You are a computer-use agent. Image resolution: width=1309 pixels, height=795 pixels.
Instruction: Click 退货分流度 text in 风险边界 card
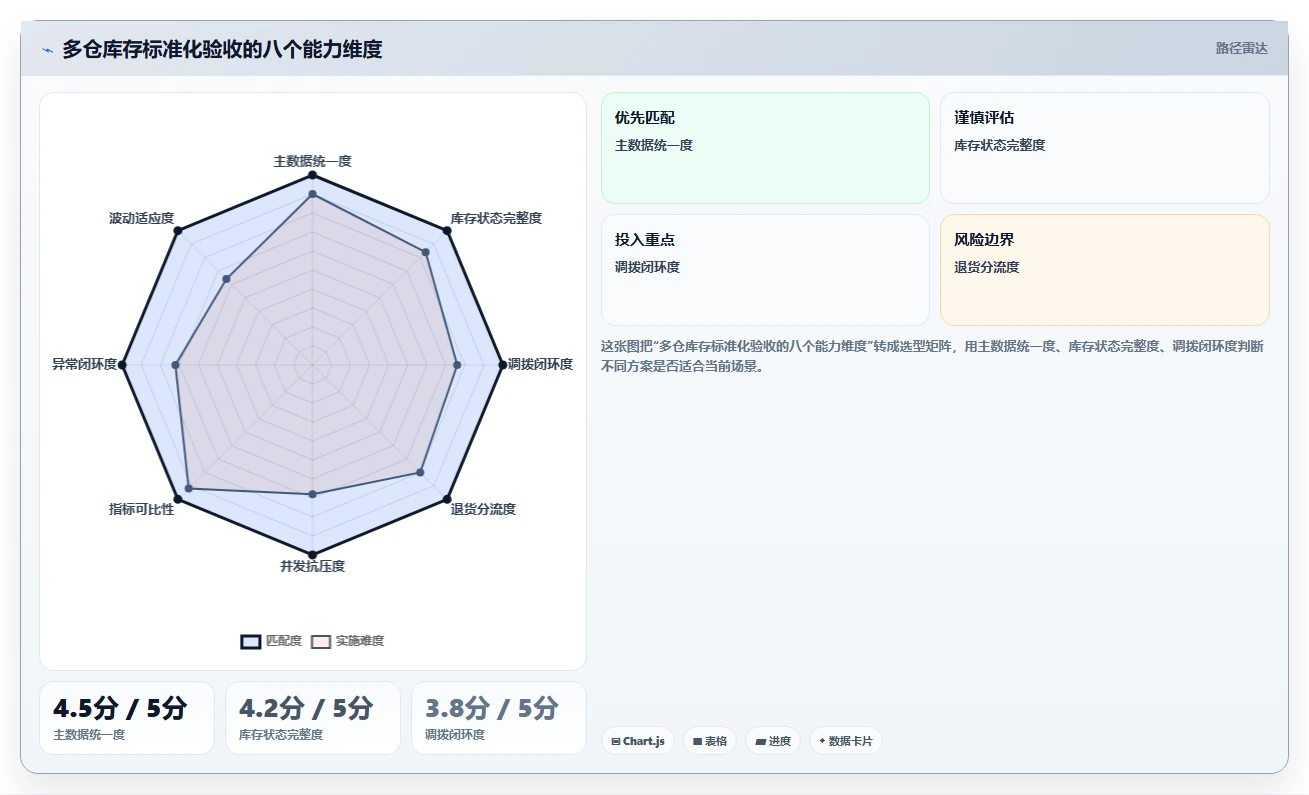point(987,267)
